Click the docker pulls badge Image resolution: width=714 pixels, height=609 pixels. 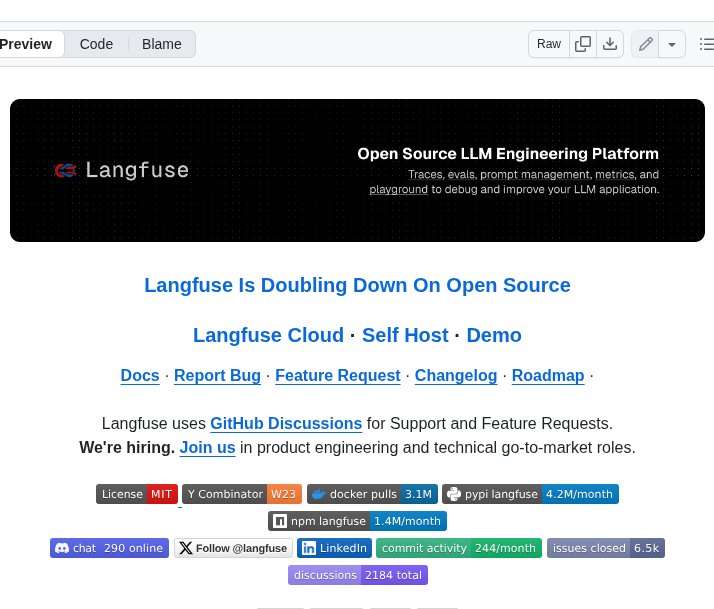pyautogui.click(x=372, y=494)
